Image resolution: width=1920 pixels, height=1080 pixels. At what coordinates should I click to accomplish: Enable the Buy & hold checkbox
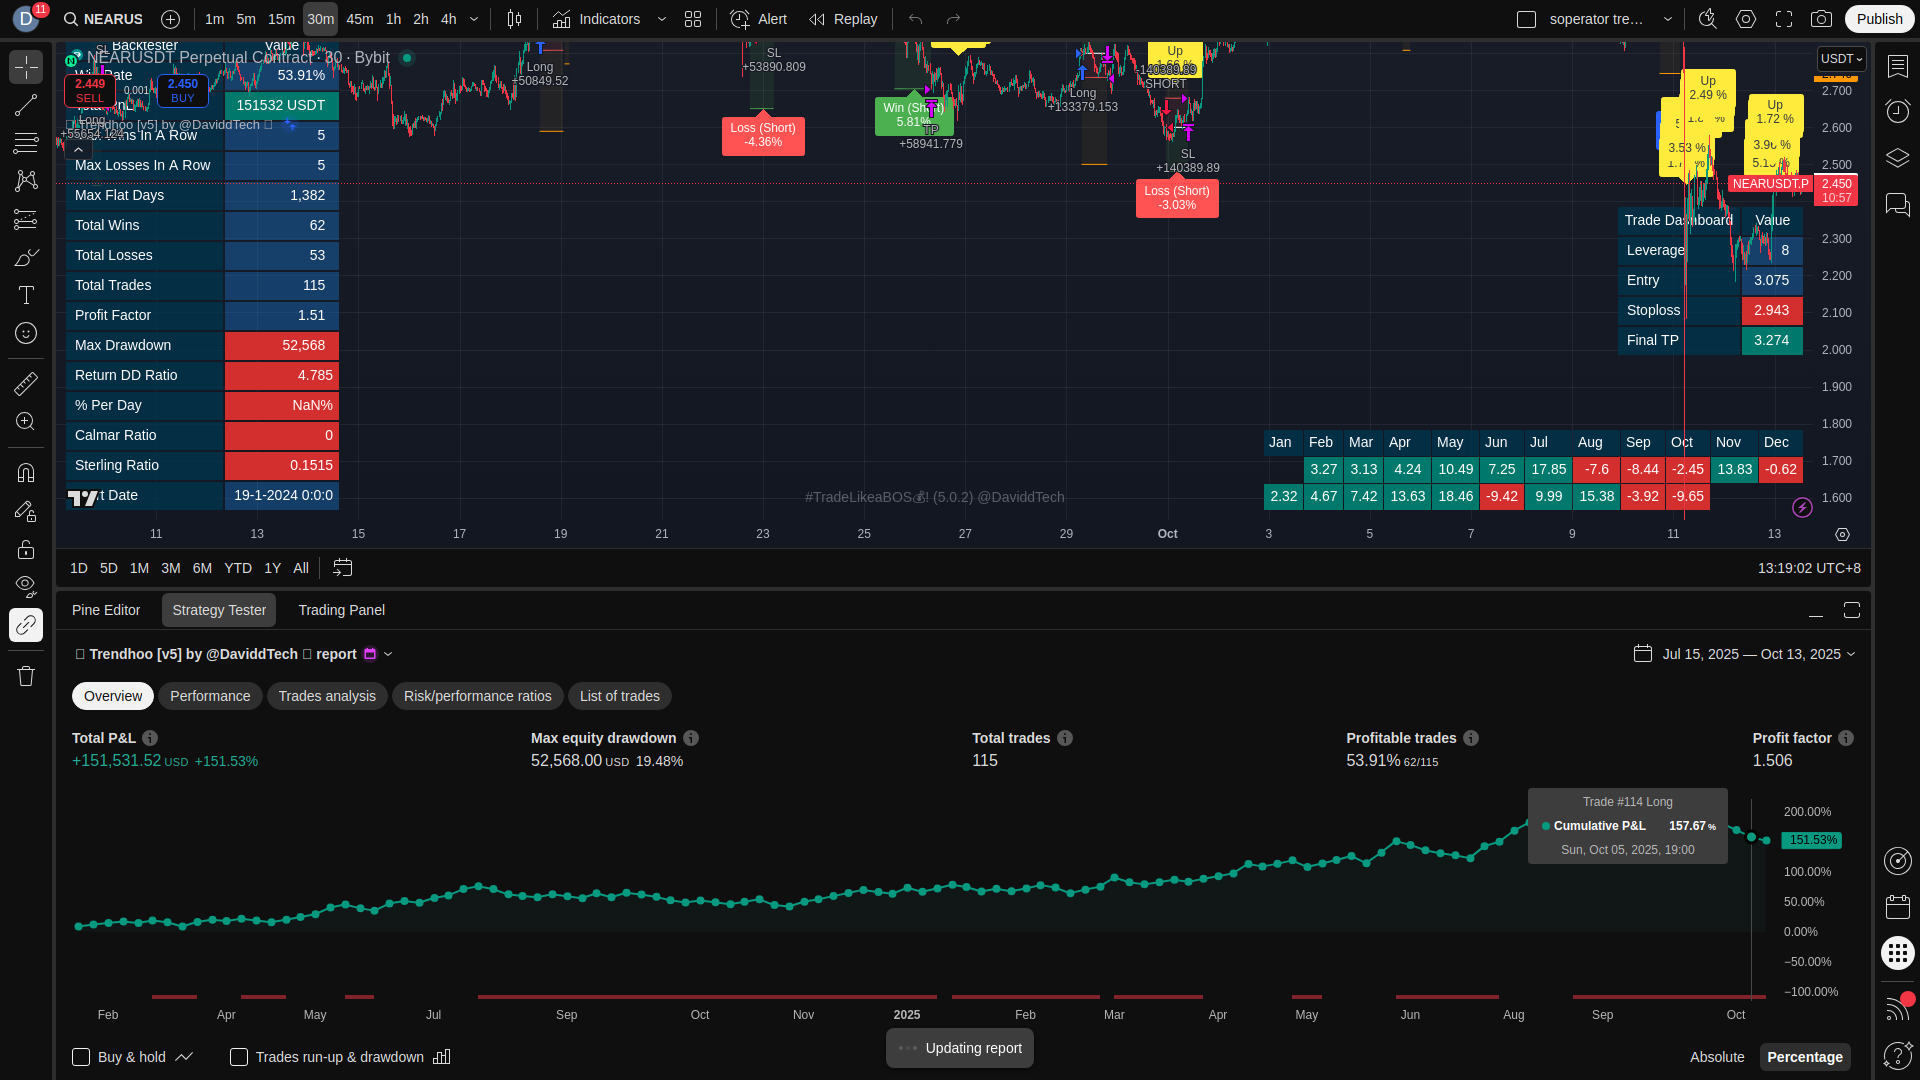[81, 1057]
